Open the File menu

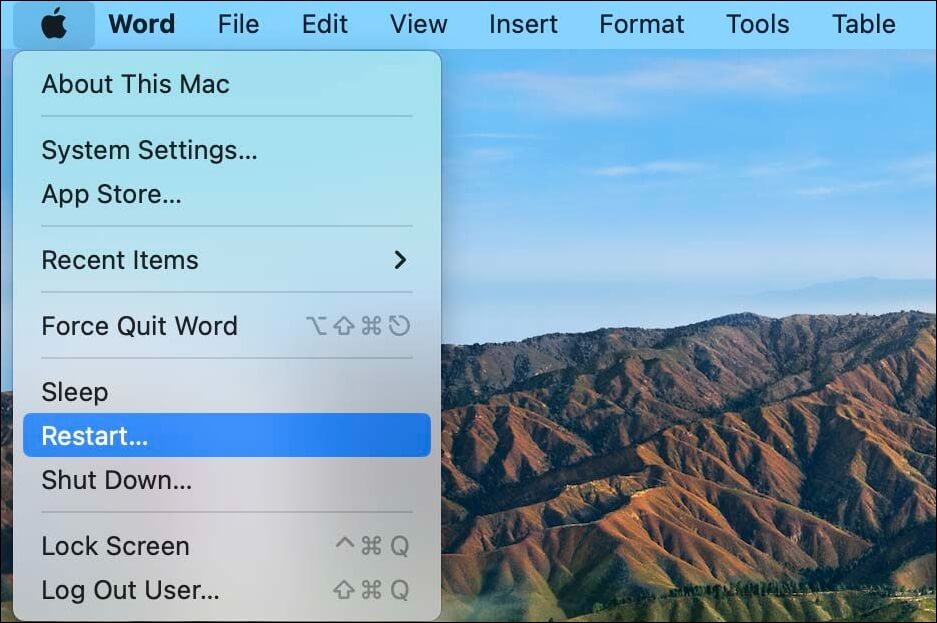pos(238,24)
